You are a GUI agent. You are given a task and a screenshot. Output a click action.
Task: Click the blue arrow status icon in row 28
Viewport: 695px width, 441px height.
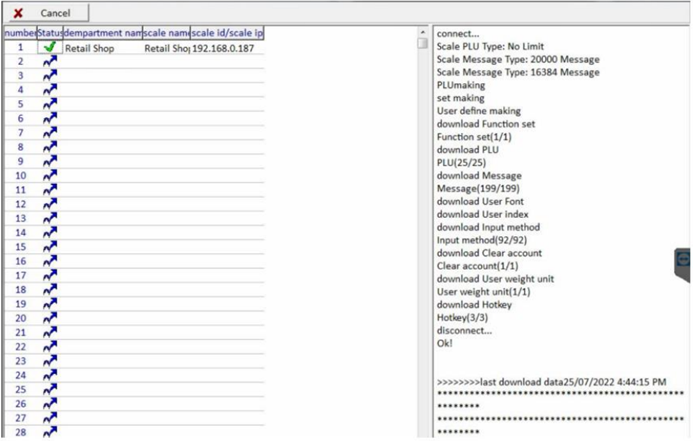(x=49, y=431)
